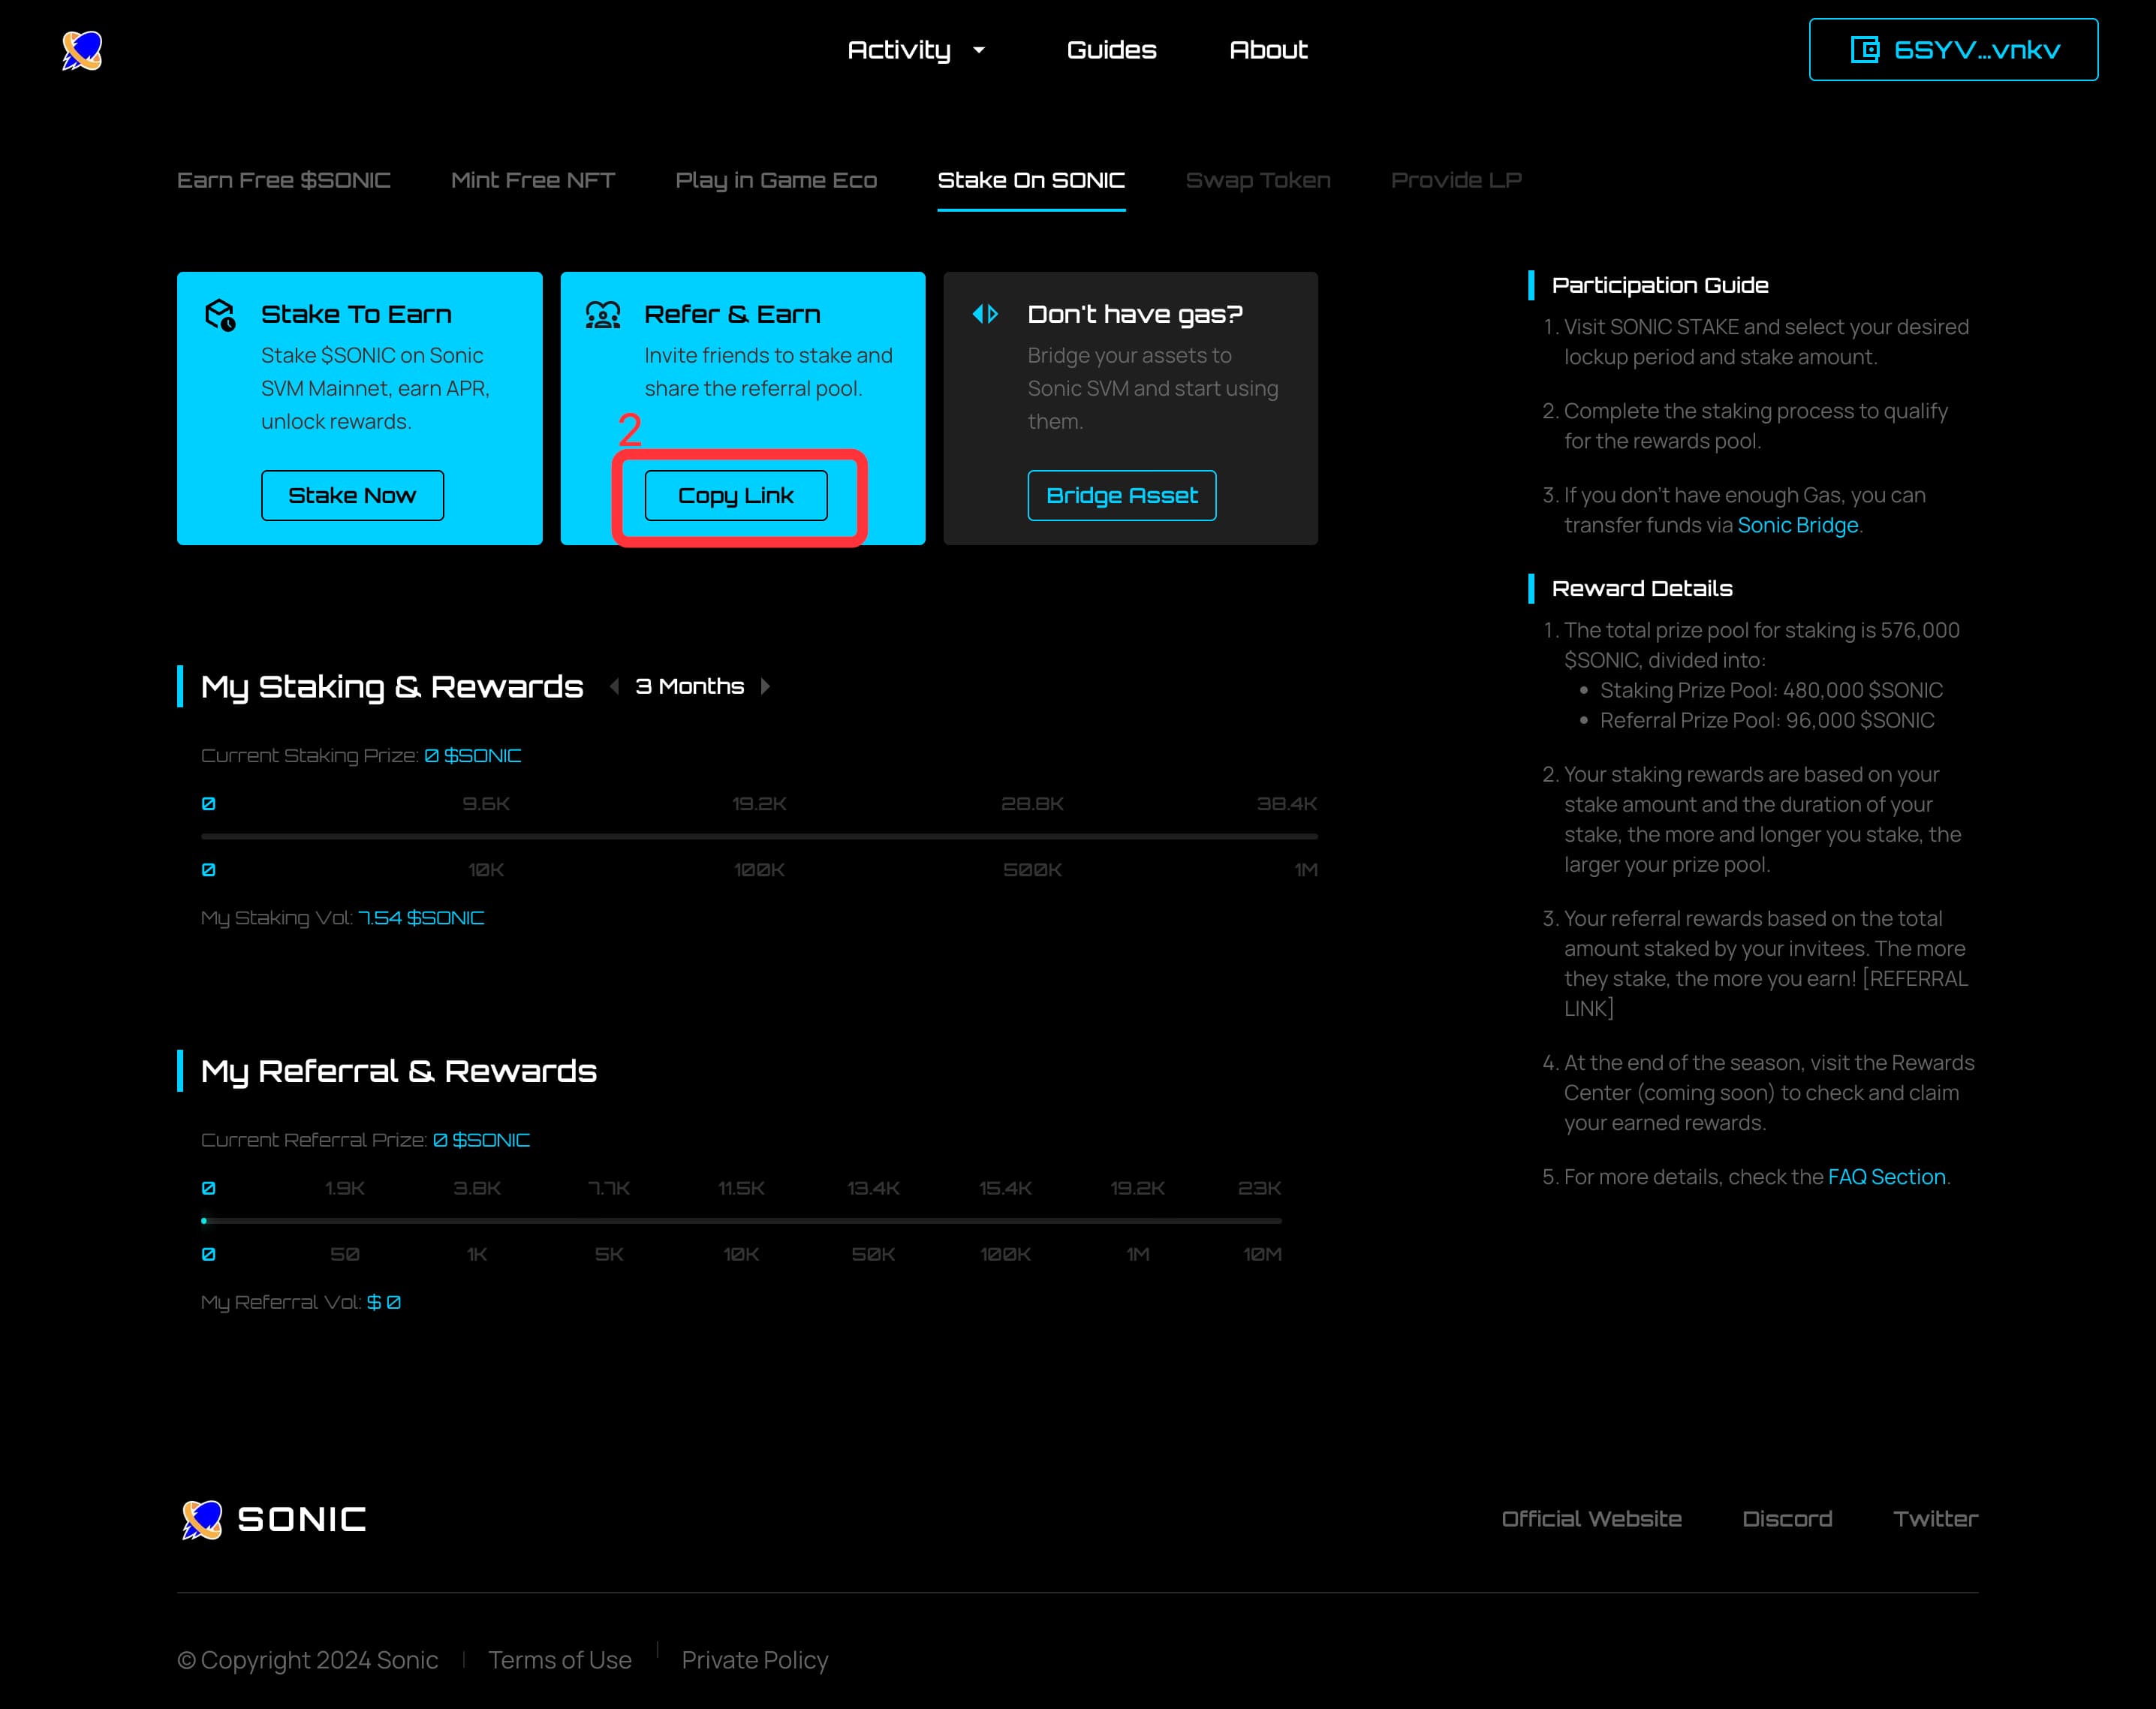This screenshot has height=1709, width=2156.
Task: Click the bridge arrows icon beside Don't have gas
Action: point(985,314)
